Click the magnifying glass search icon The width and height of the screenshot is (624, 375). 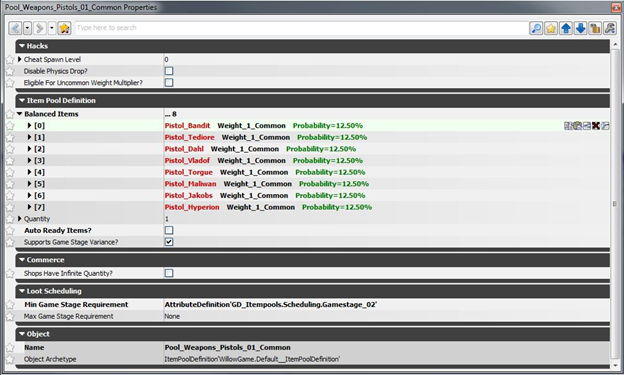coord(536,28)
